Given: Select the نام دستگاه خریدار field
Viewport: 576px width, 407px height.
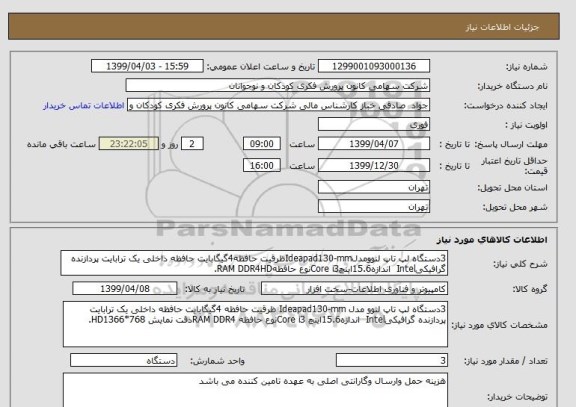Looking at the screenshot, I should click(277, 86).
